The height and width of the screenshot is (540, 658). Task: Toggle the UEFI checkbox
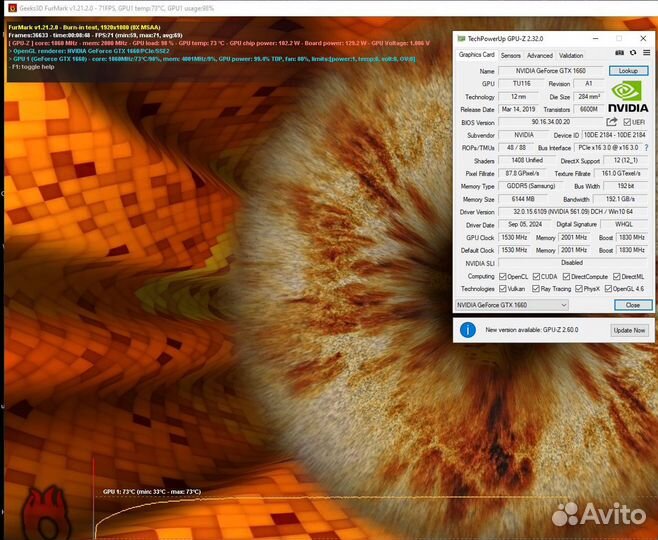627,122
